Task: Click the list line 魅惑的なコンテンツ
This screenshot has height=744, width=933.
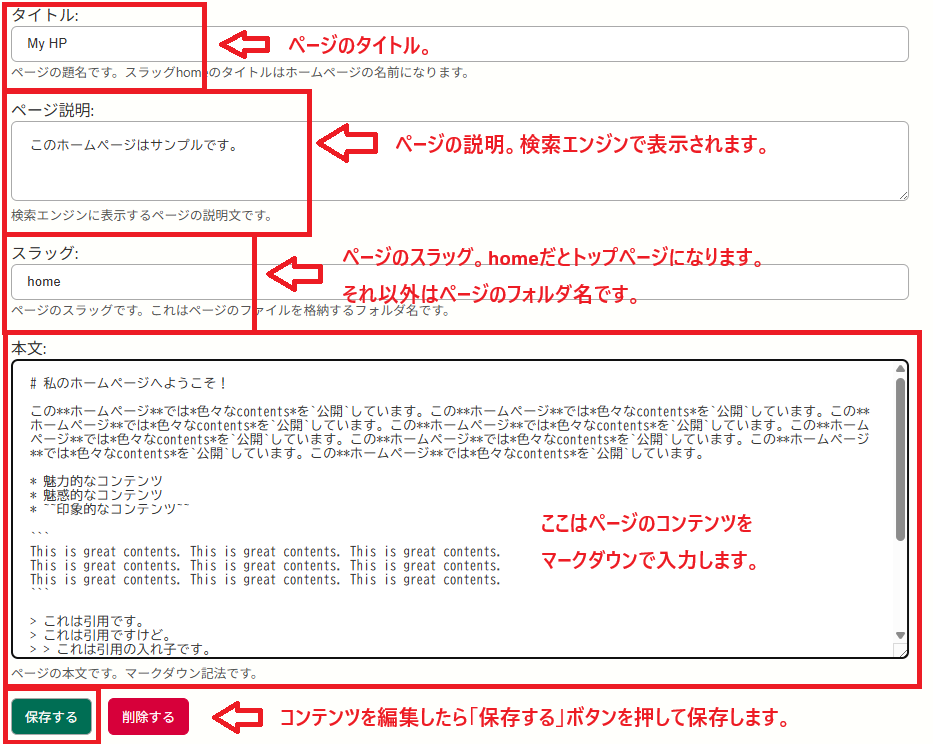Action: coord(96,495)
